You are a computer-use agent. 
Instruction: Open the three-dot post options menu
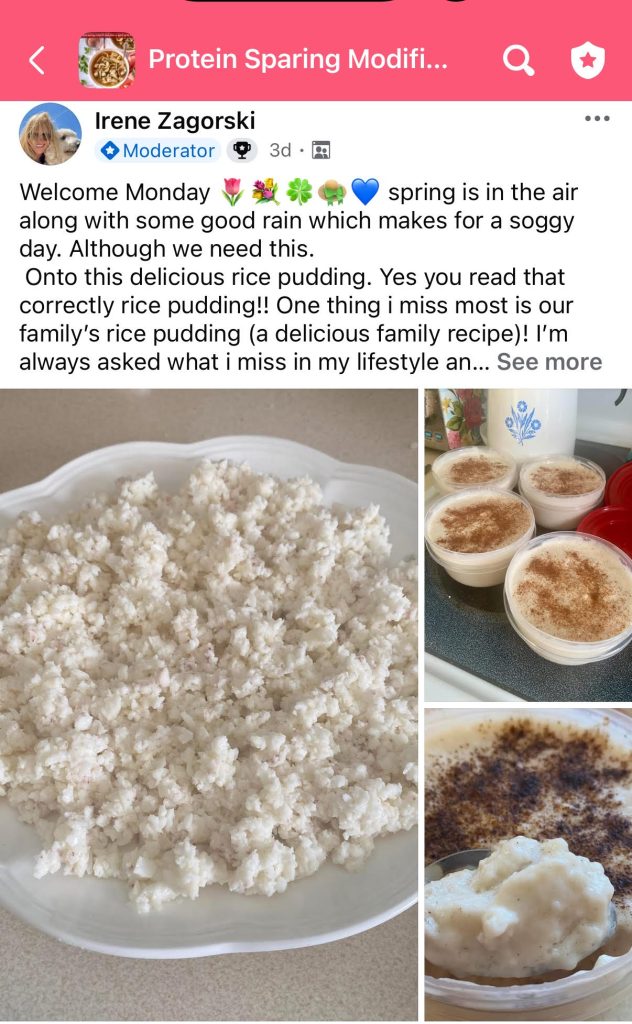597,118
